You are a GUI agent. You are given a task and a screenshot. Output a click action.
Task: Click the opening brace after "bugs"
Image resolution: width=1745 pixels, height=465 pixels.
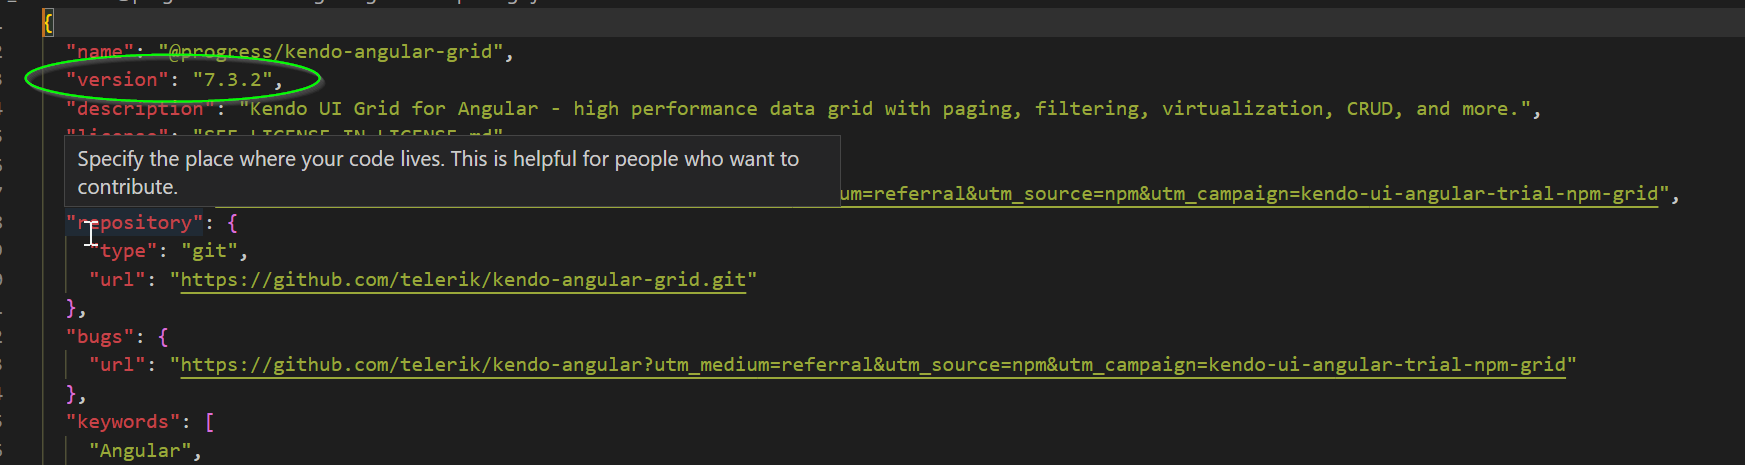163,337
